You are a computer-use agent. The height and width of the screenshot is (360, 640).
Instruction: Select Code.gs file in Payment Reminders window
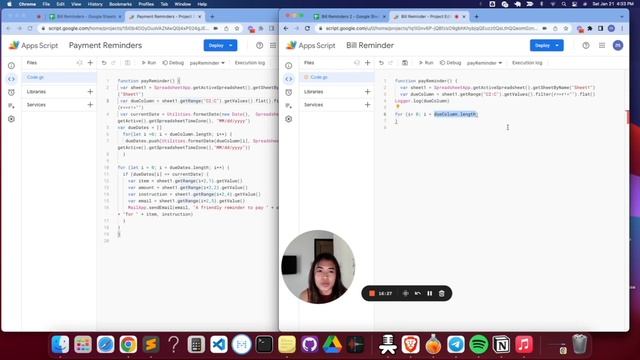pyautogui.click(x=59, y=77)
